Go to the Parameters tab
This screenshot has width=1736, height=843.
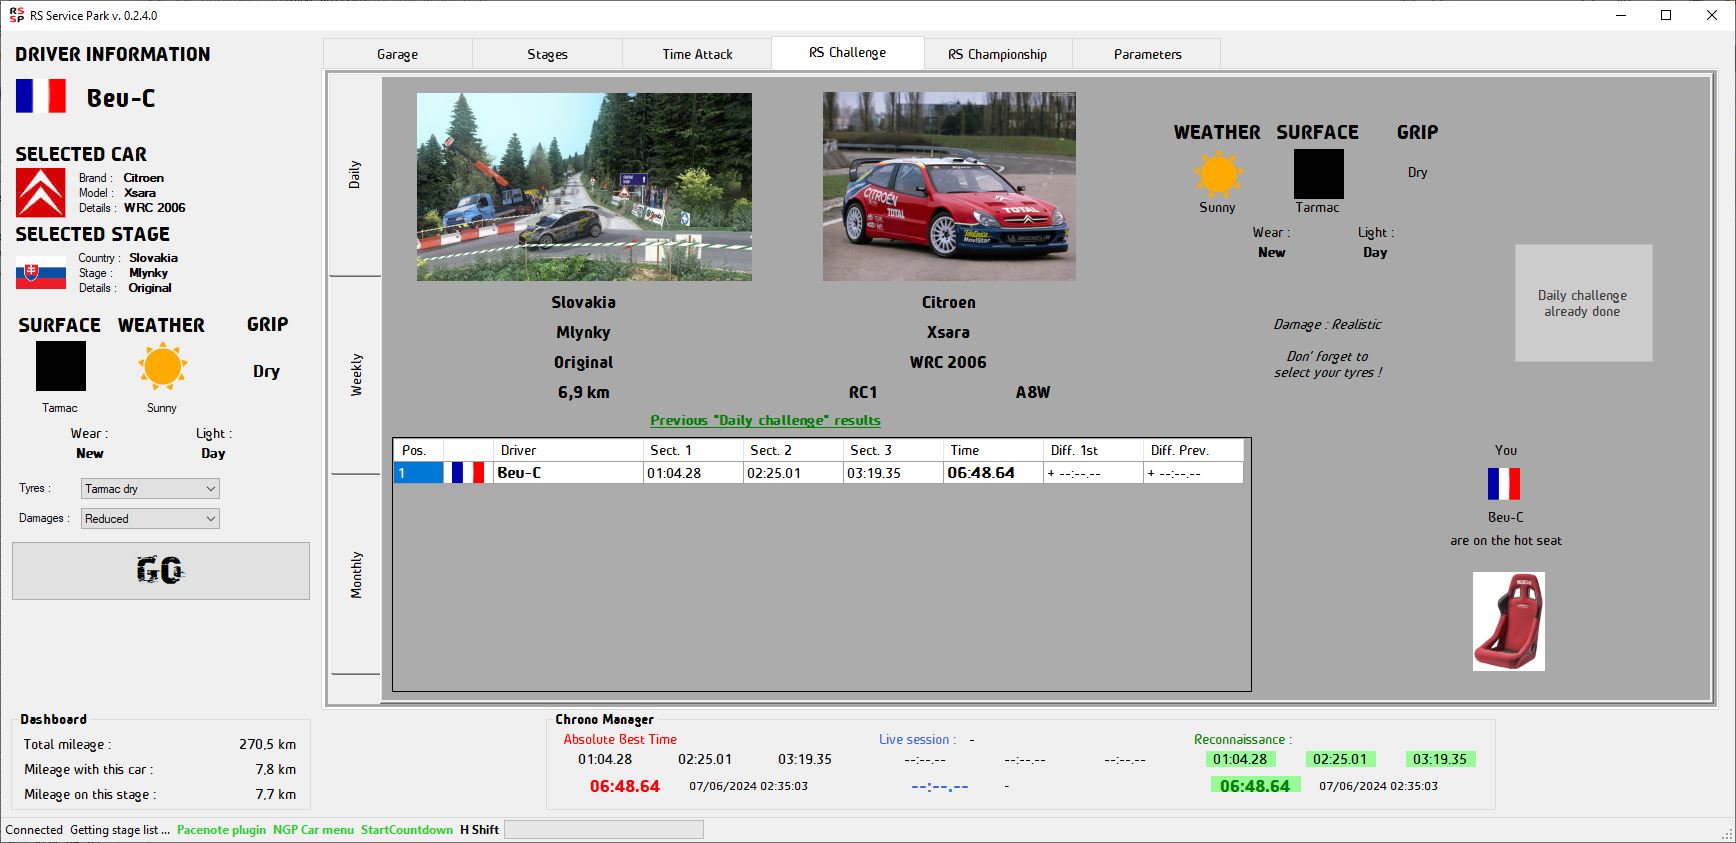(x=1147, y=54)
